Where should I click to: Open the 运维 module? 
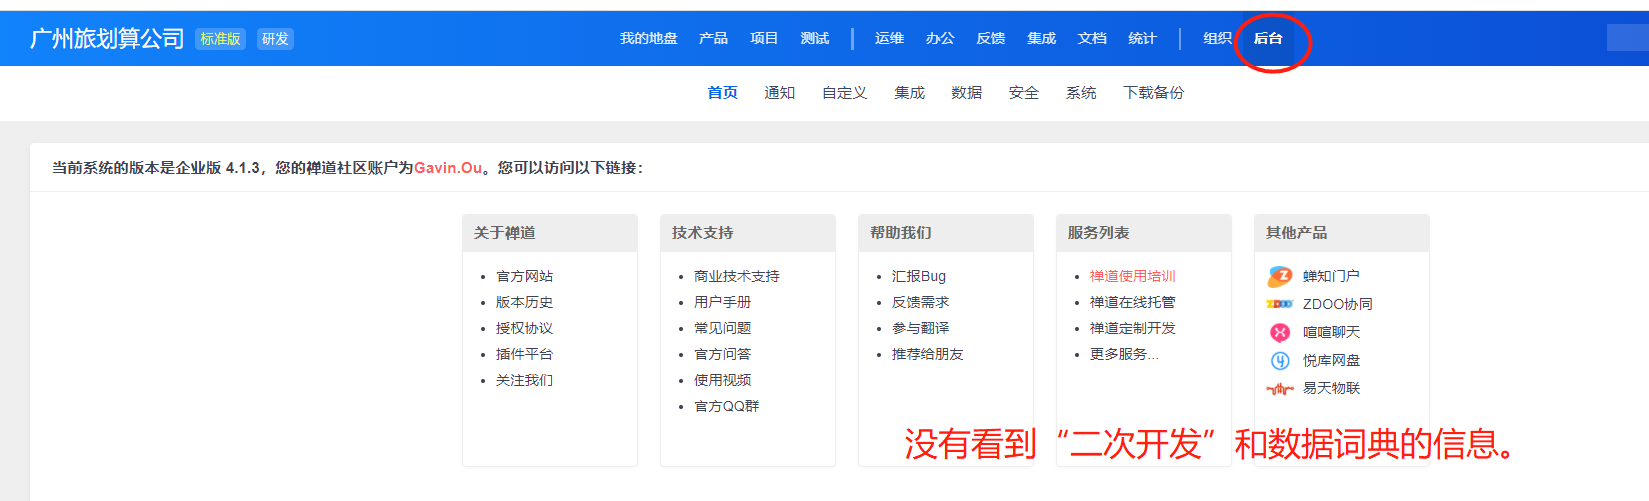[889, 38]
